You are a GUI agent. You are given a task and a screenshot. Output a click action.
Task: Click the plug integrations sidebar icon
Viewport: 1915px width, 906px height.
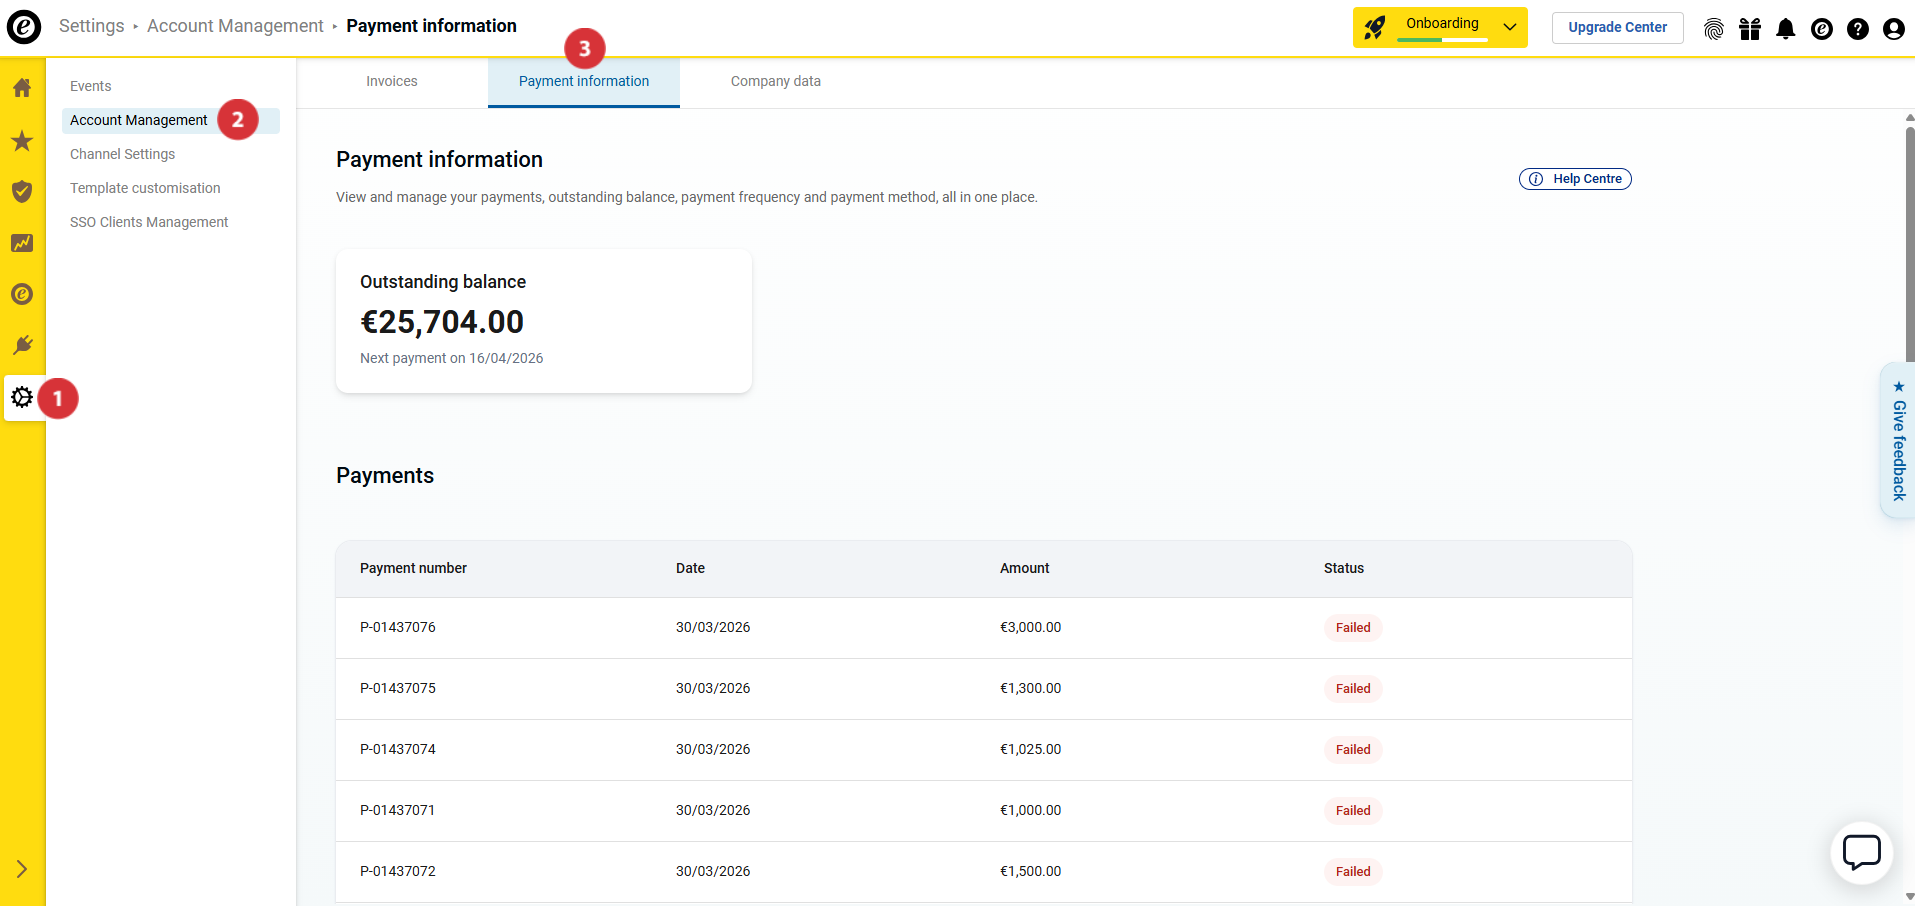22,345
